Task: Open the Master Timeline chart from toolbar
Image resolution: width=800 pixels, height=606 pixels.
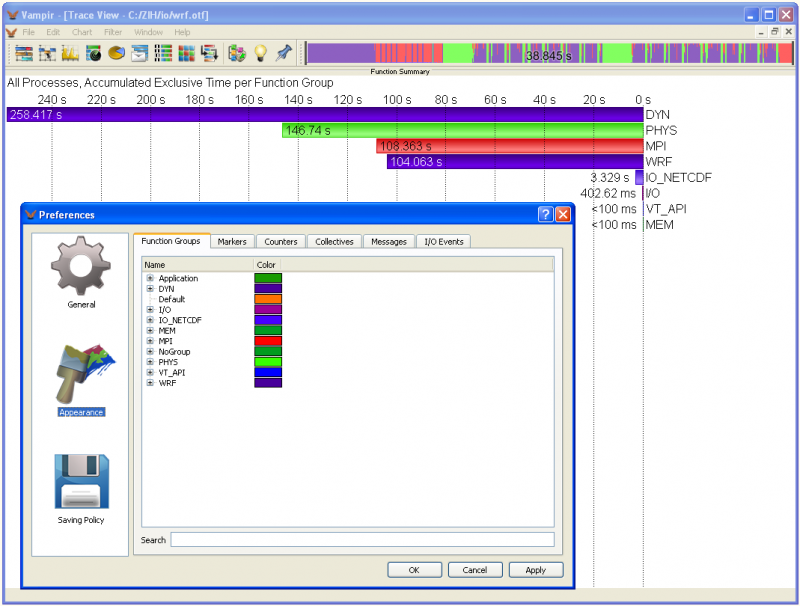Action: coord(23,54)
